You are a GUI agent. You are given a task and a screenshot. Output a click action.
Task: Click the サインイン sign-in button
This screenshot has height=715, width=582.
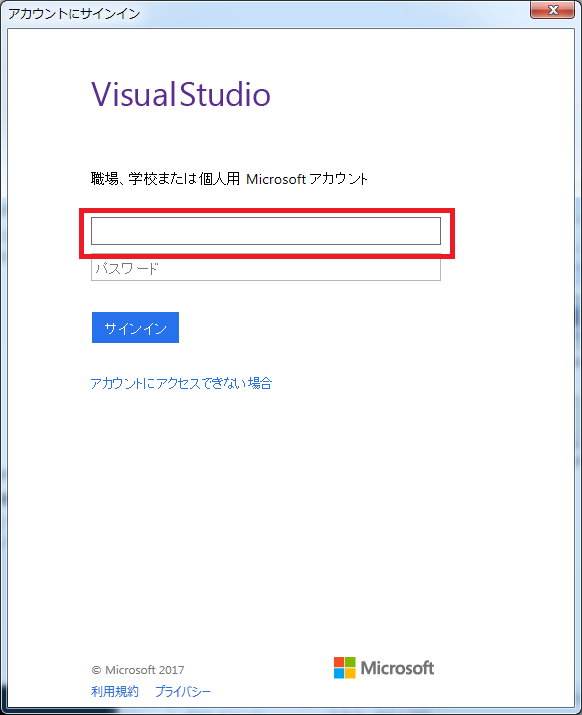135,327
